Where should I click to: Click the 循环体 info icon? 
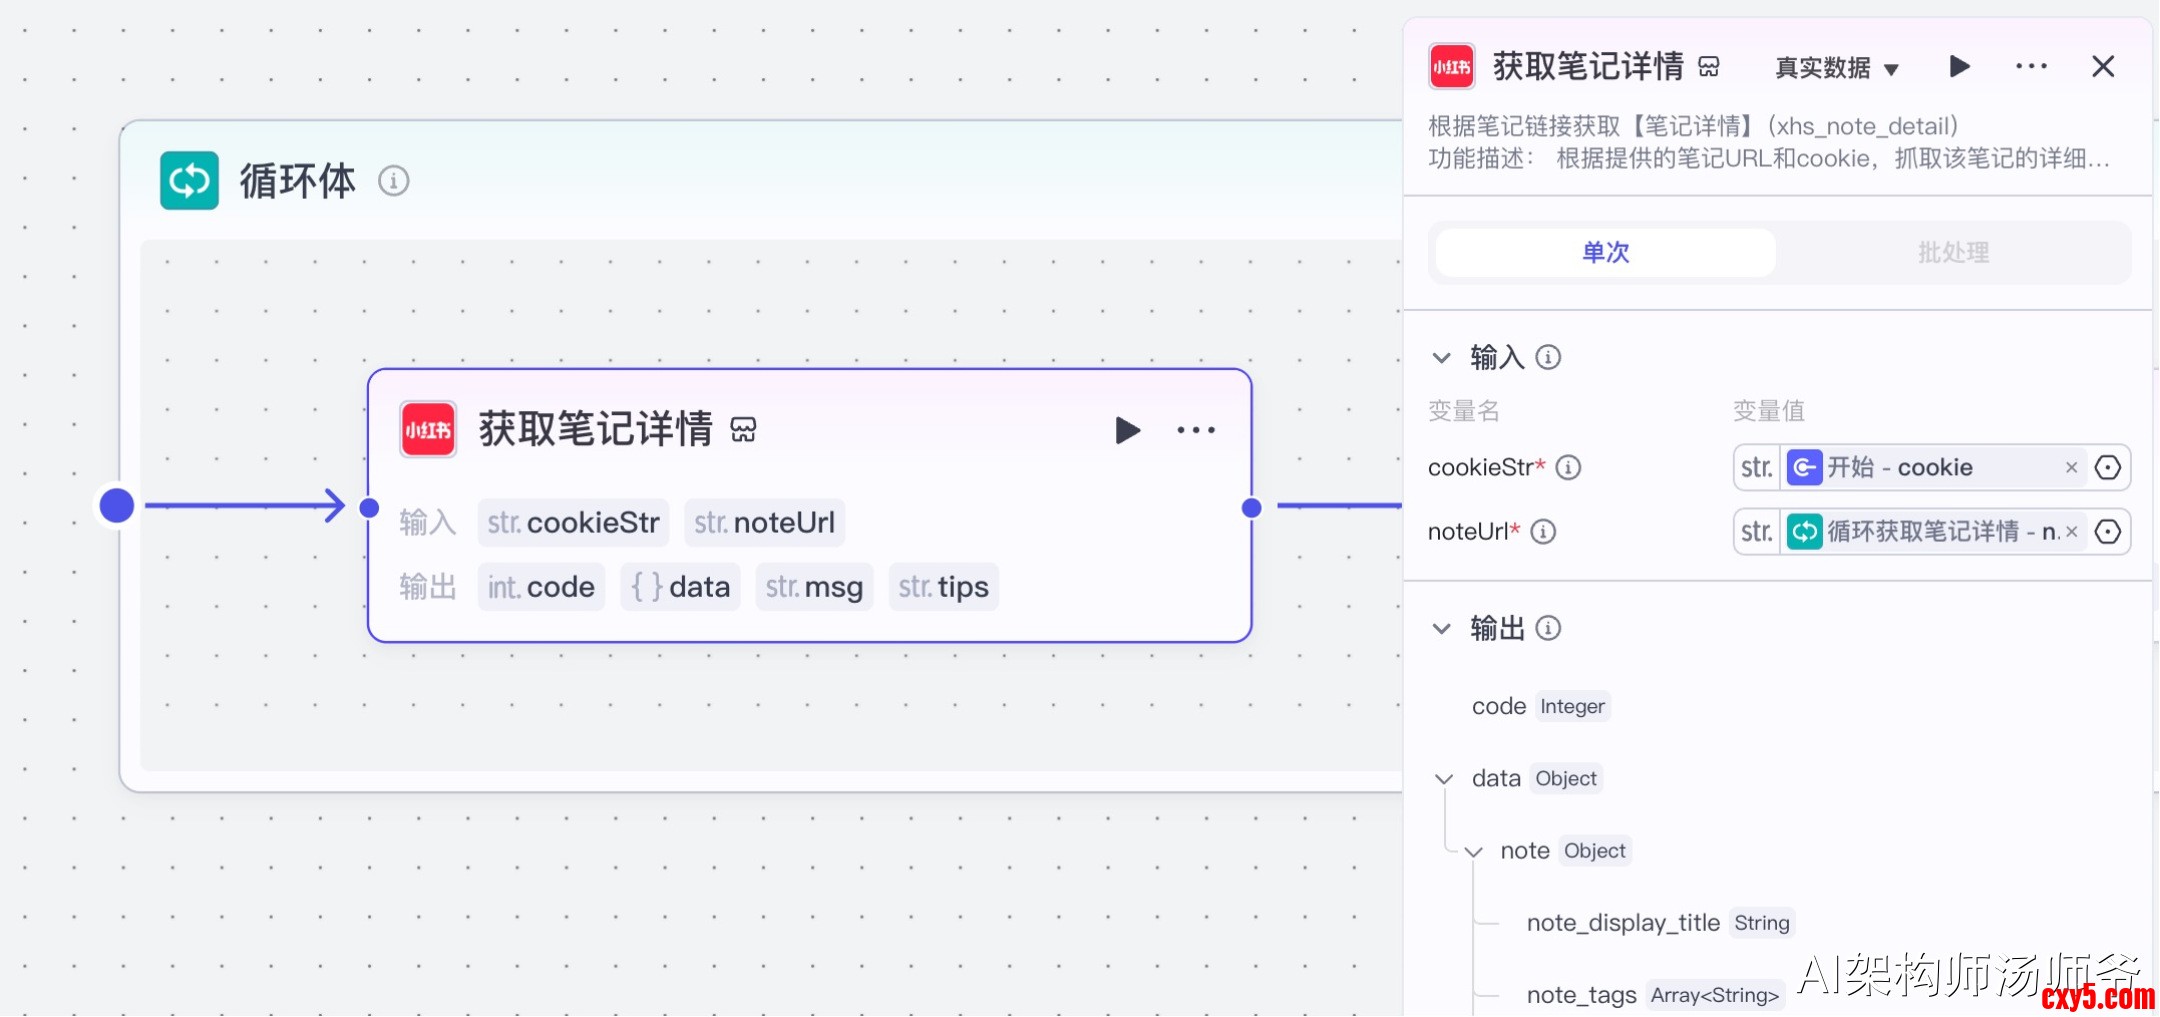393,181
